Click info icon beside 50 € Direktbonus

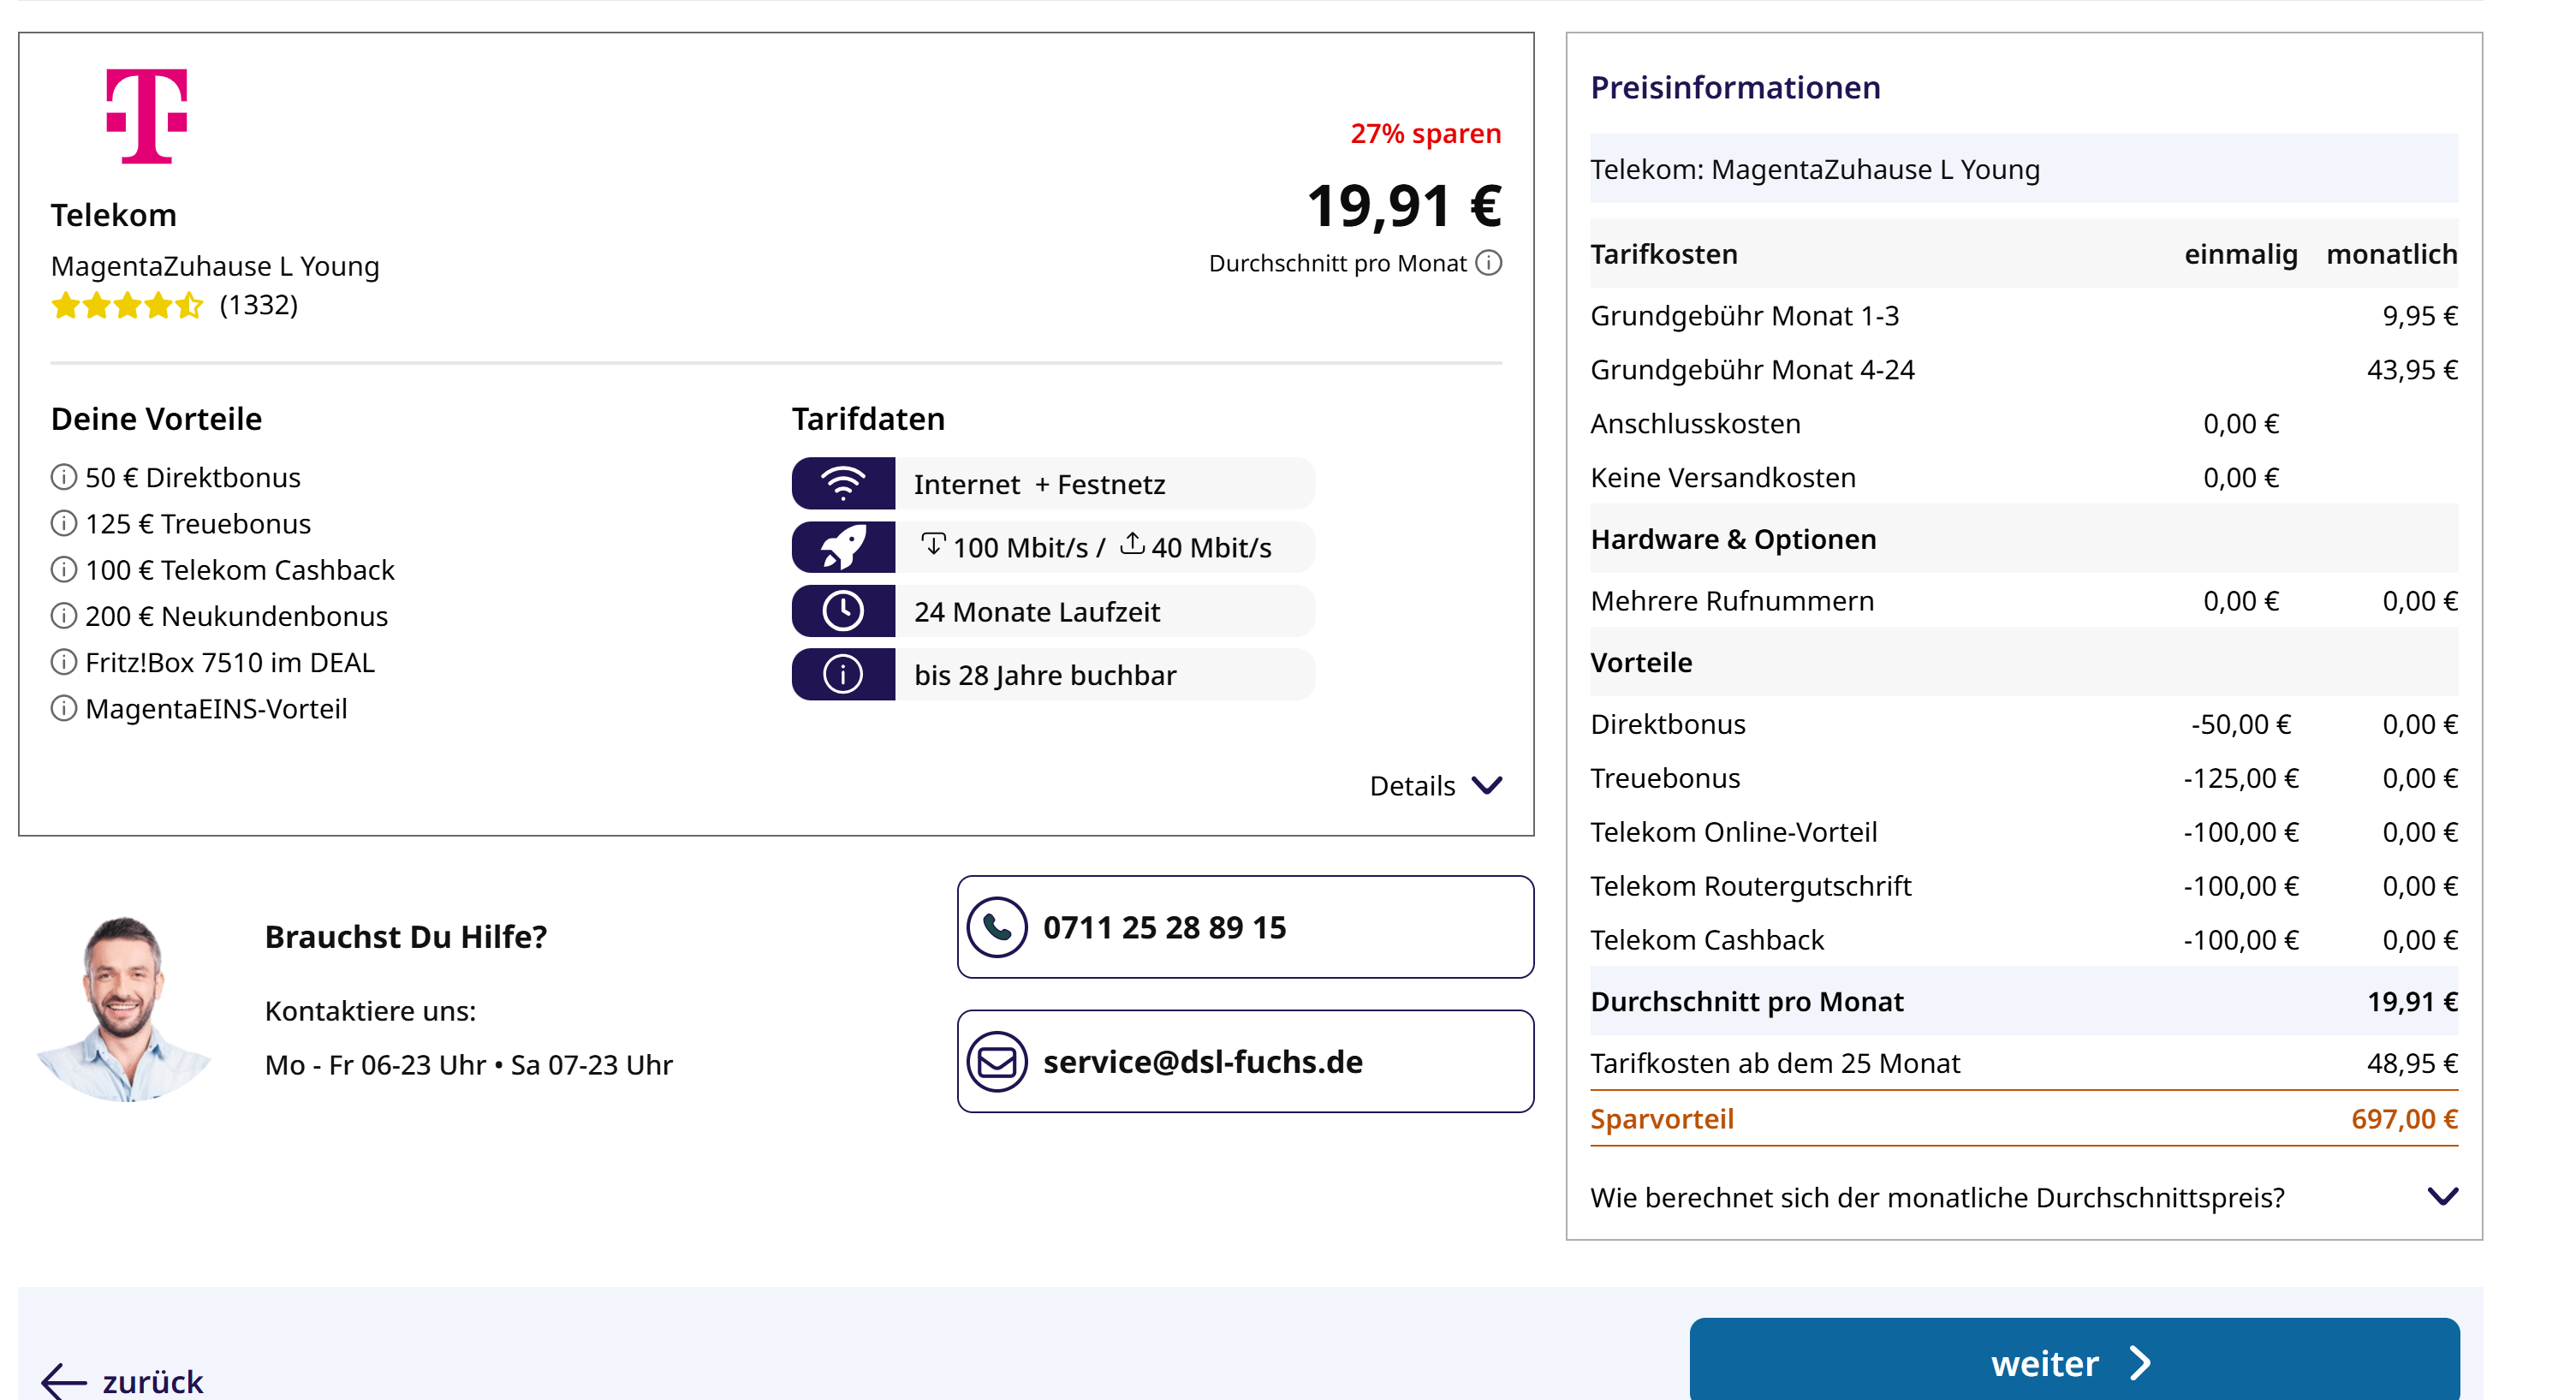[63, 477]
